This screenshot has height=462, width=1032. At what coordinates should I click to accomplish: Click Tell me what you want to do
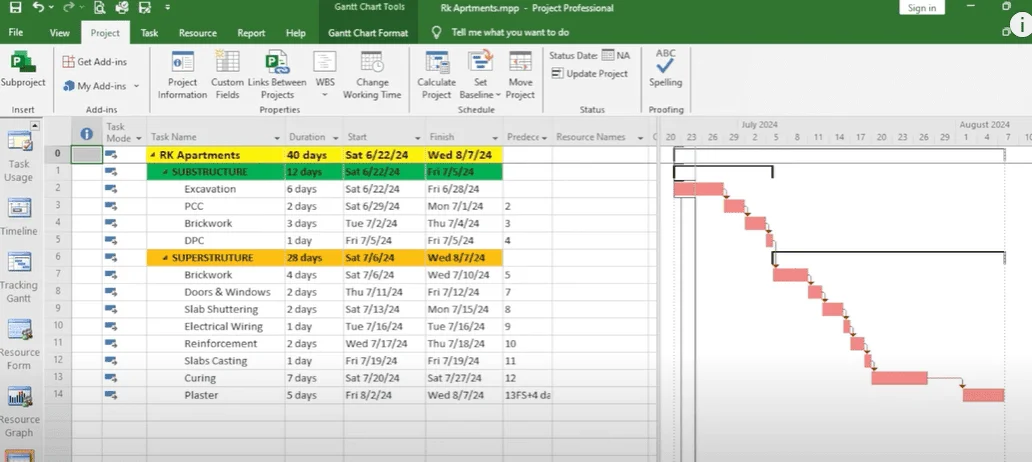(x=510, y=32)
